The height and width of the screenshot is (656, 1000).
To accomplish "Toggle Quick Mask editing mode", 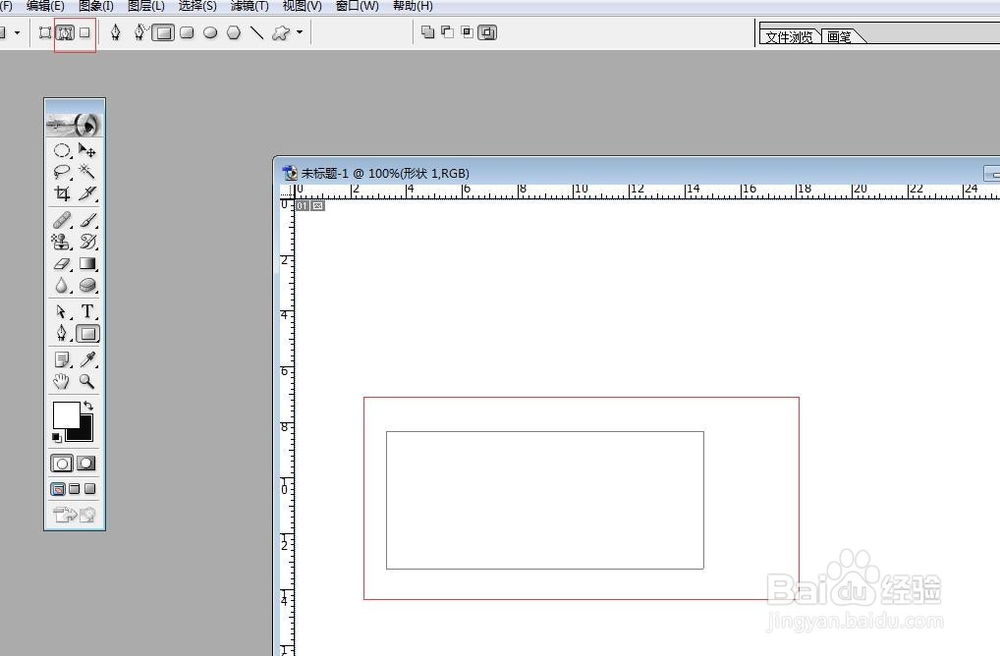I will coord(85,463).
